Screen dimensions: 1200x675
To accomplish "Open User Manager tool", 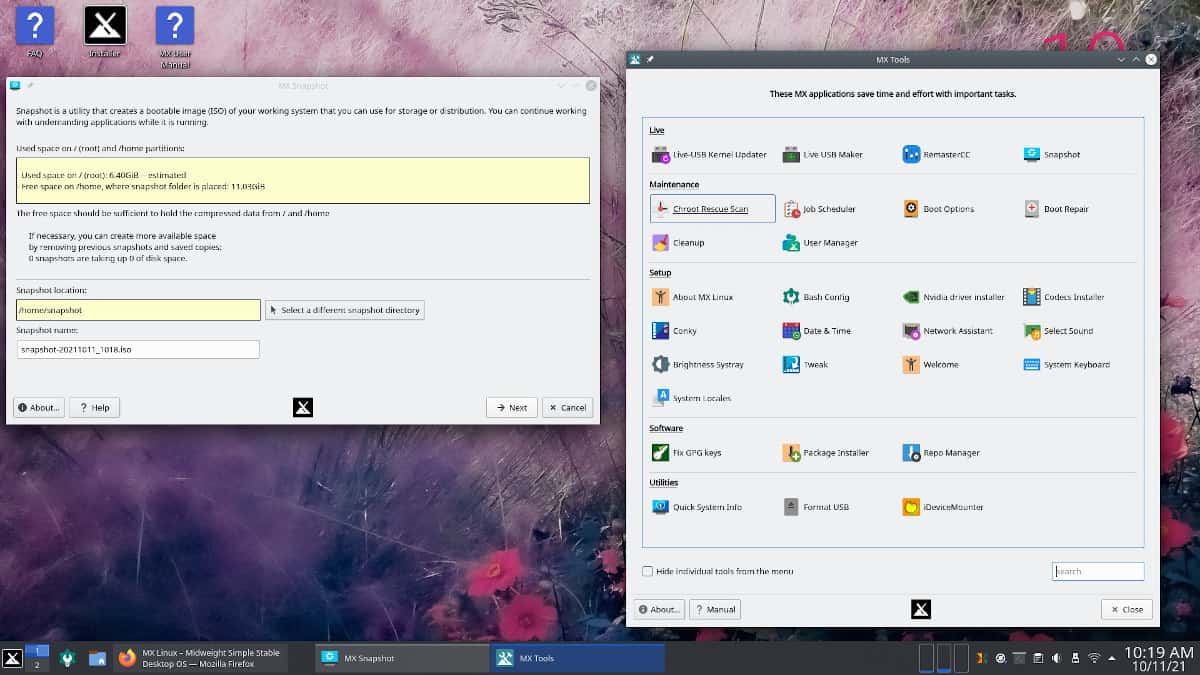I will coord(820,243).
